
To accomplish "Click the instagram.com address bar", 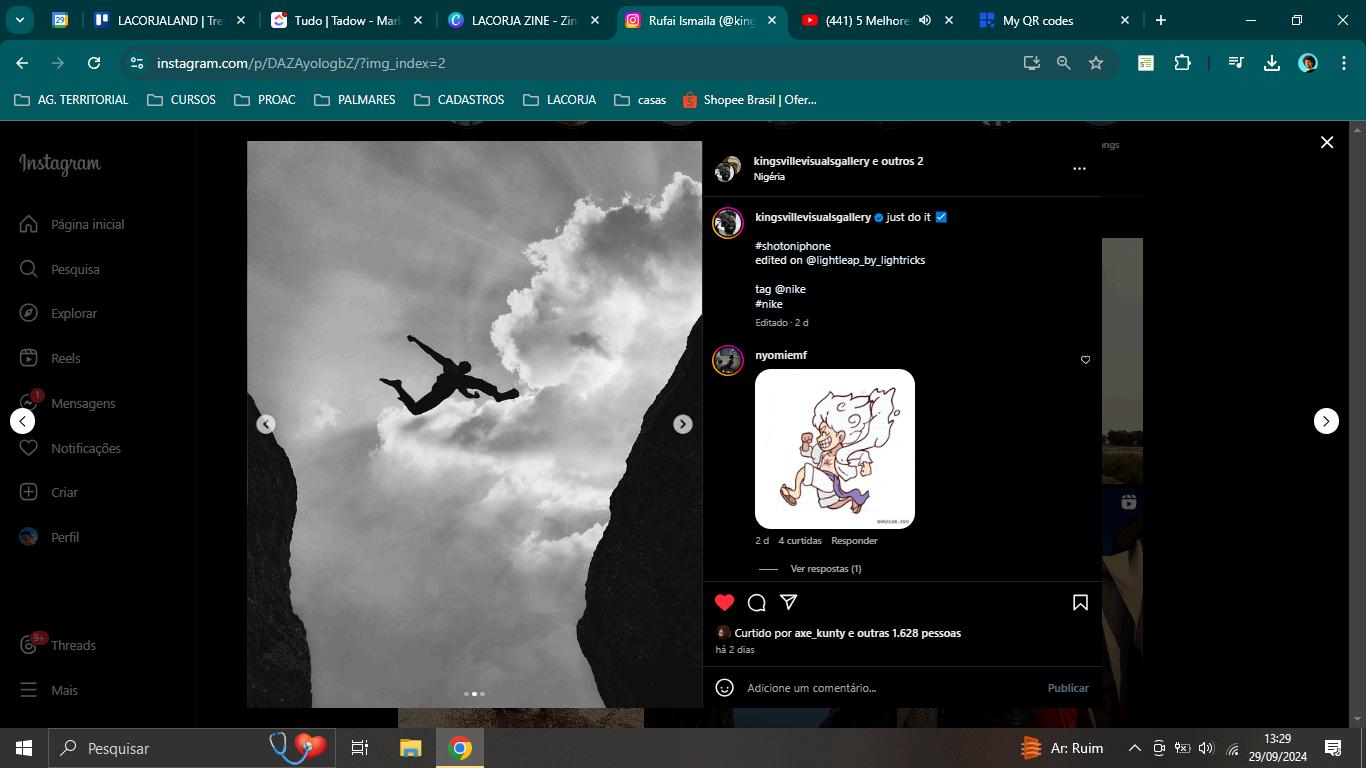I will coord(580,63).
